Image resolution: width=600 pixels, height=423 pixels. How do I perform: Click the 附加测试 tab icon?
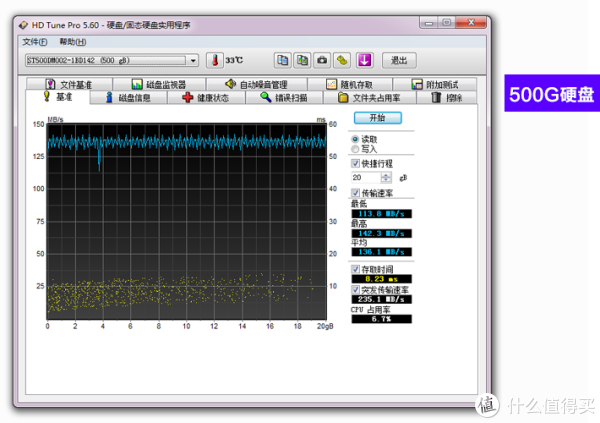coord(417,84)
